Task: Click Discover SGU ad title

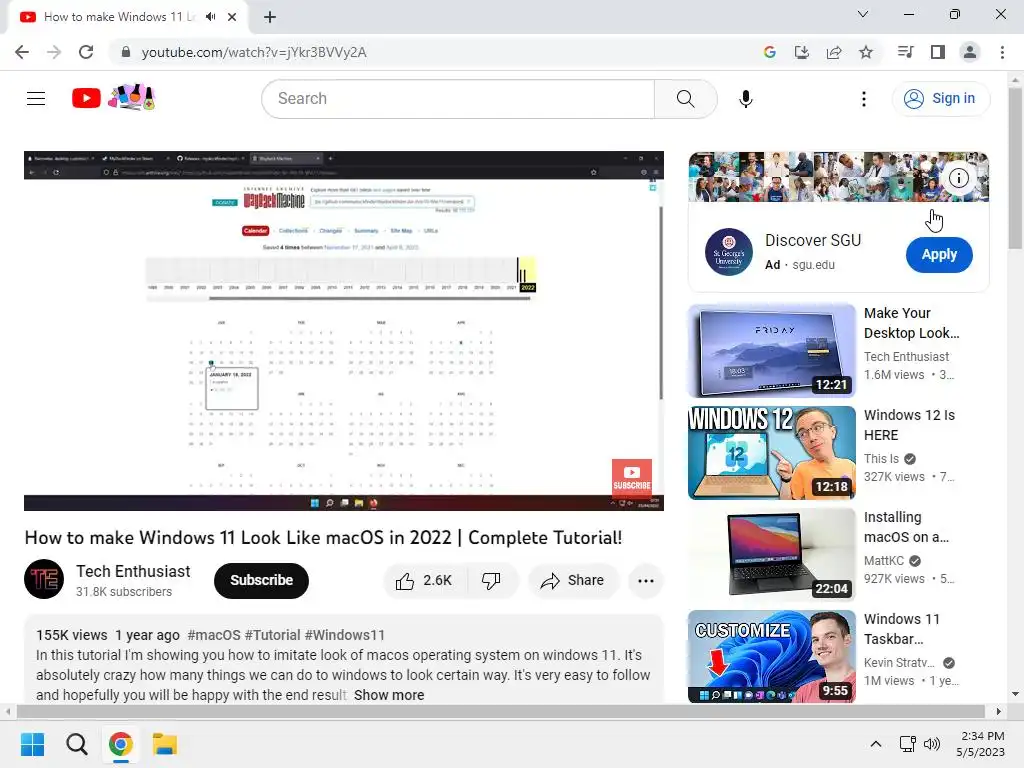Action: coord(813,240)
